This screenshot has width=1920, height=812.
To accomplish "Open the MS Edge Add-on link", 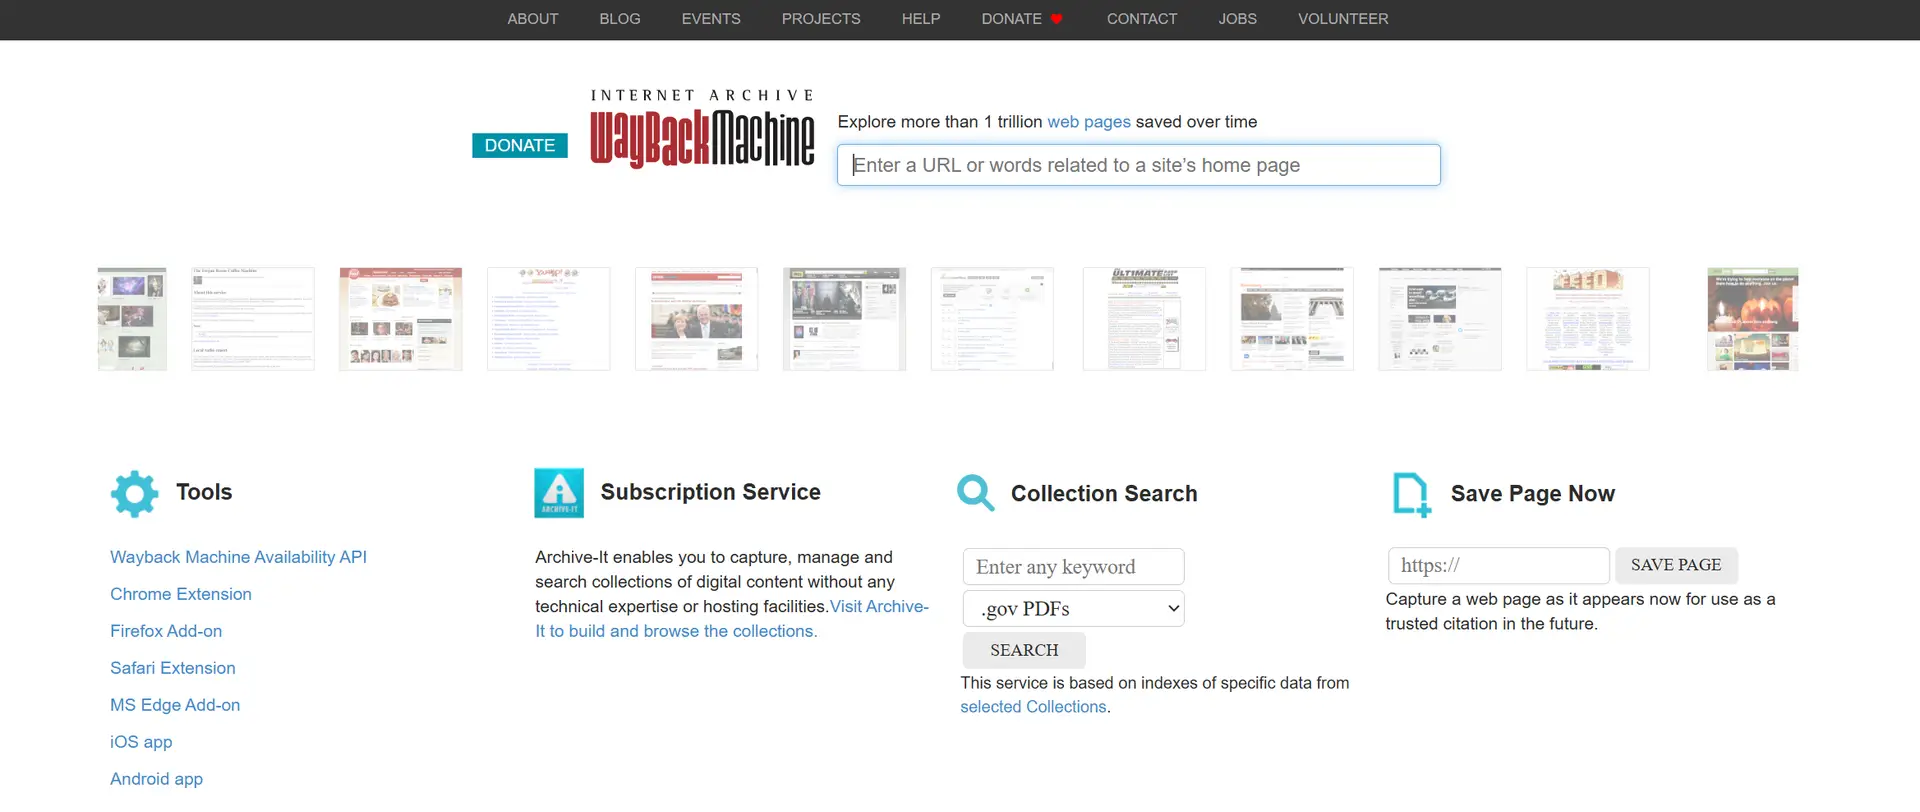I will click(x=175, y=705).
